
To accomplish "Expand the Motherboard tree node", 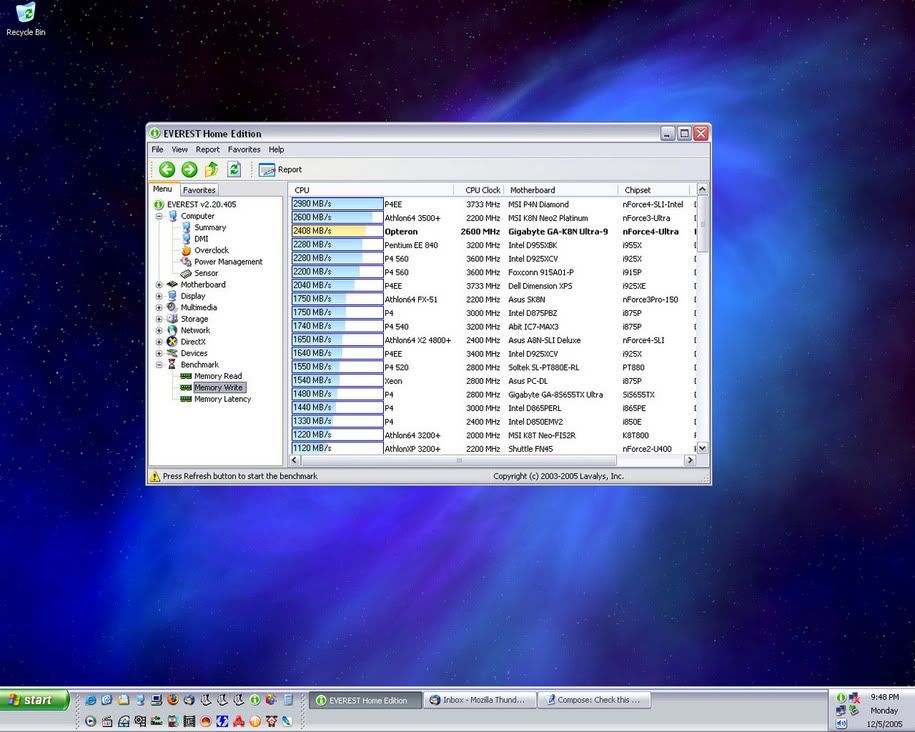I will (159, 285).
